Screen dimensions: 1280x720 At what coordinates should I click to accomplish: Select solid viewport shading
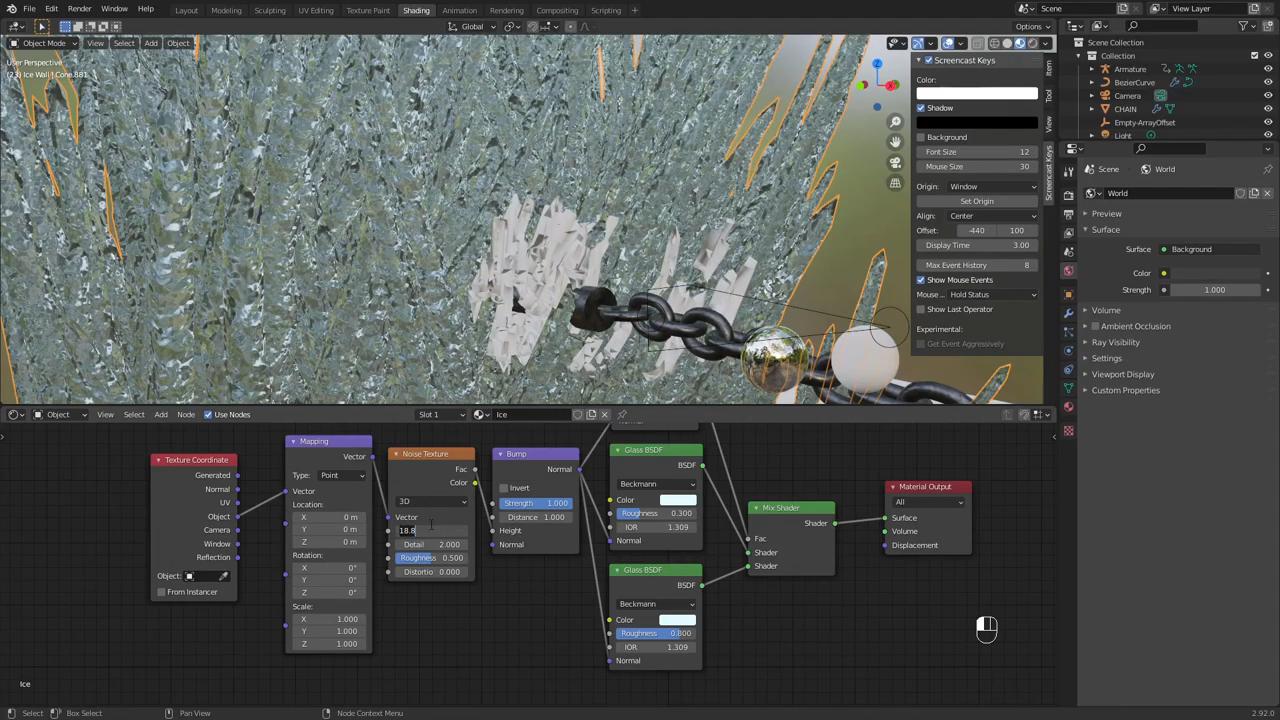tap(1007, 43)
